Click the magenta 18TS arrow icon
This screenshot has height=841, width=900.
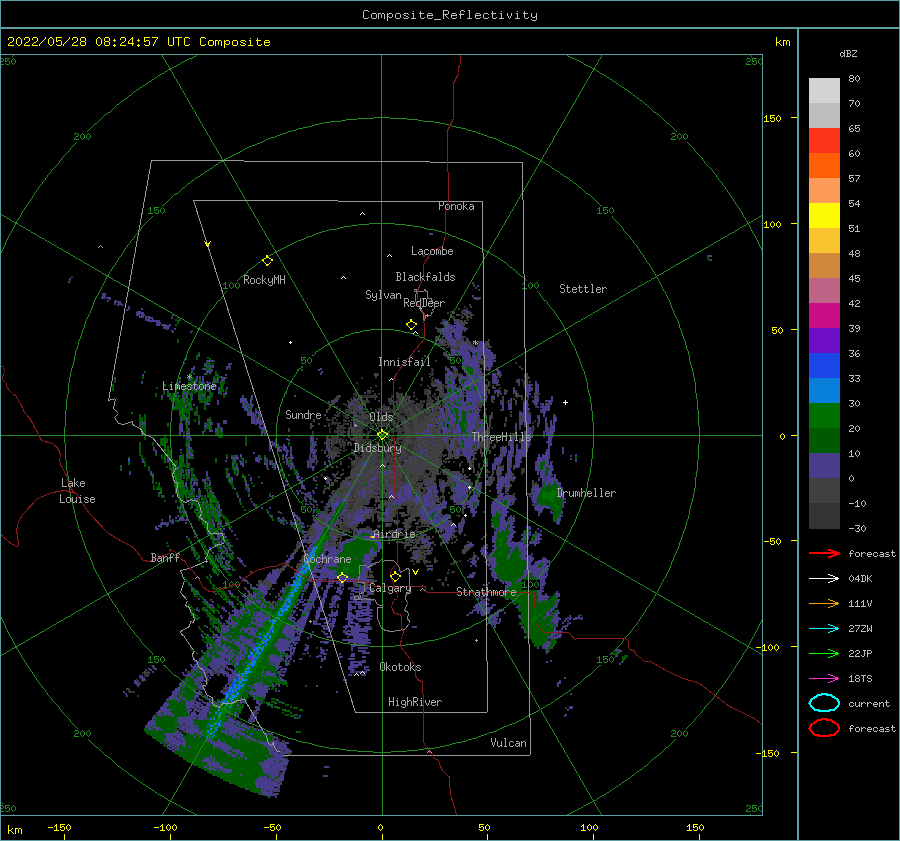point(824,679)
